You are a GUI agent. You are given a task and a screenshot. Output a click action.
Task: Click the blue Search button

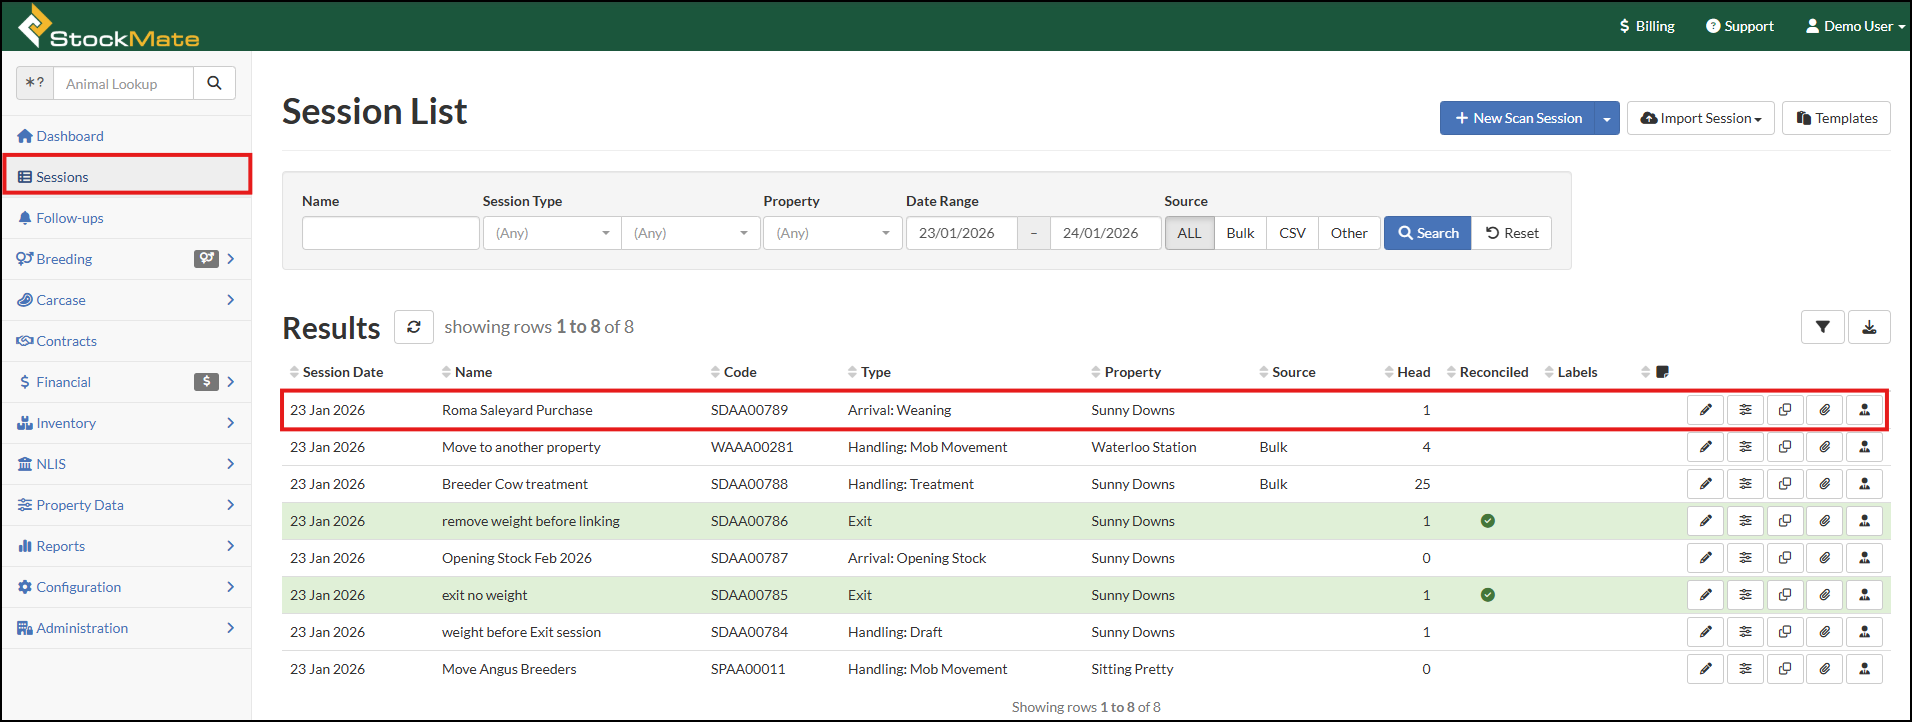point(1427,233)
